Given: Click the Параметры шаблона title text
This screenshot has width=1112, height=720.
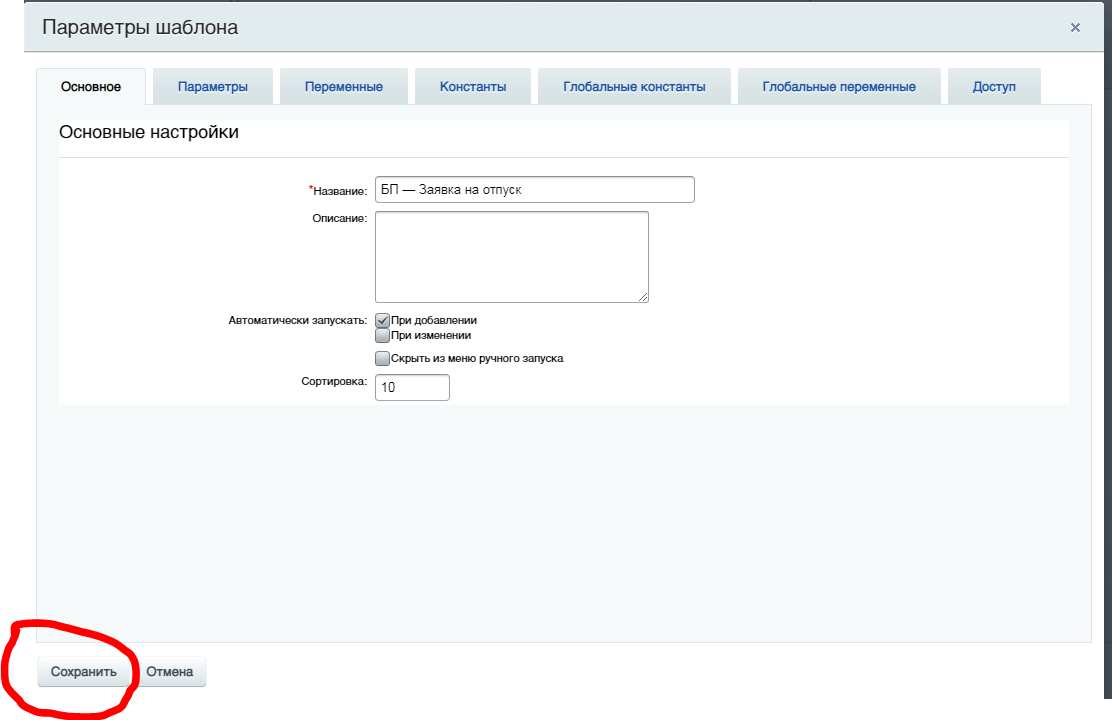Looking at the screenshot, I should pos(140,28).
